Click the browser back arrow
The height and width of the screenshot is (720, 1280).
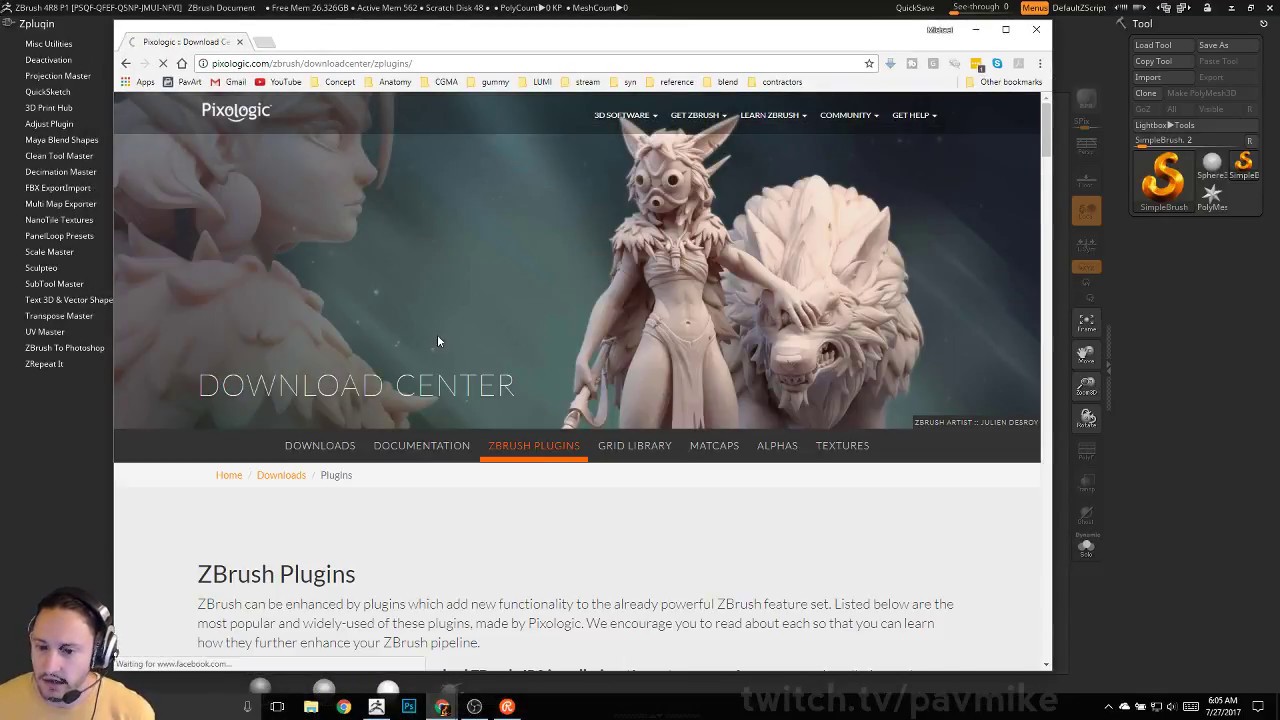[x=126, y=63]
